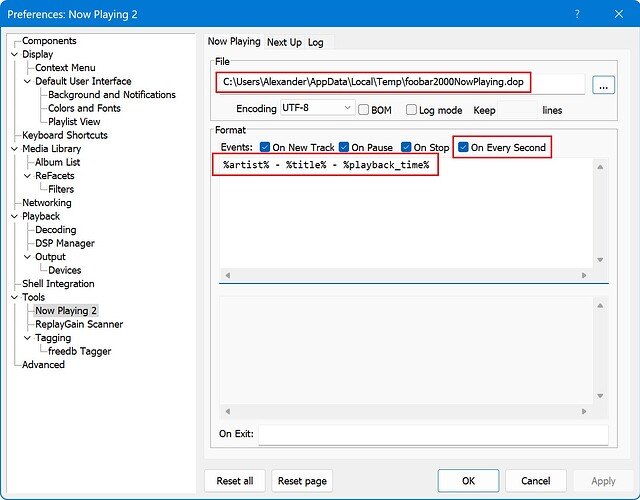The width and height of the screenshot is (640, 500).
Task: Switch to the Next Up tab
Action: (284, 42)
